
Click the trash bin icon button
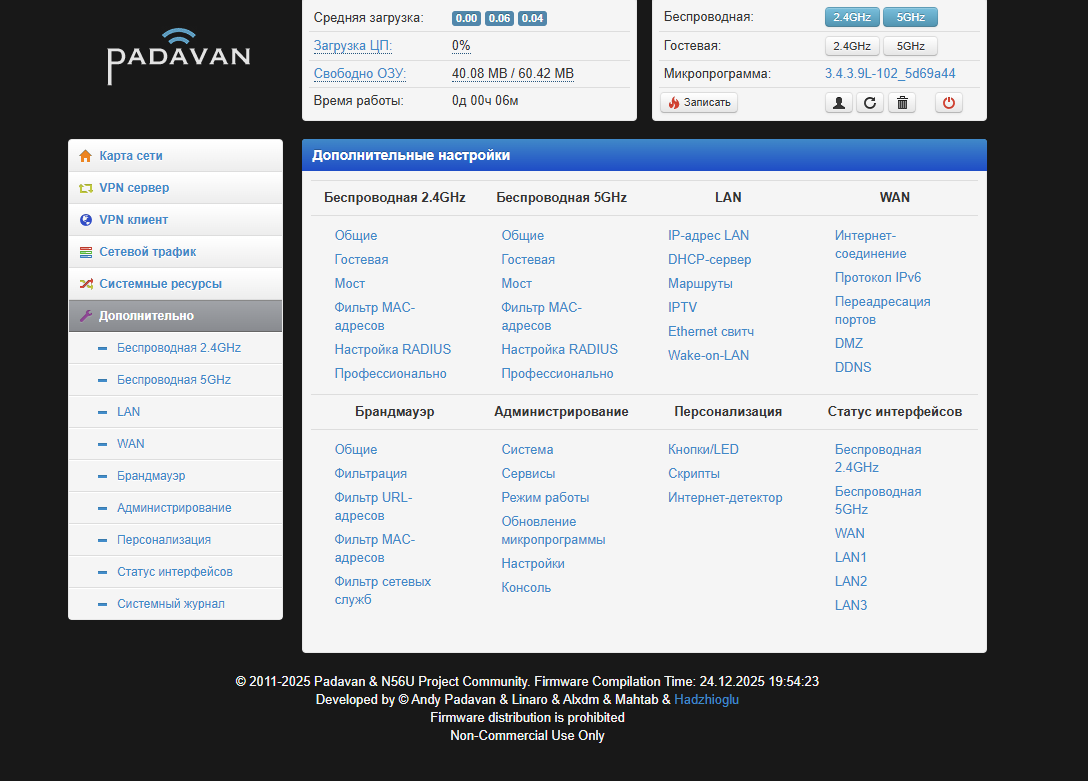[902, 103]
